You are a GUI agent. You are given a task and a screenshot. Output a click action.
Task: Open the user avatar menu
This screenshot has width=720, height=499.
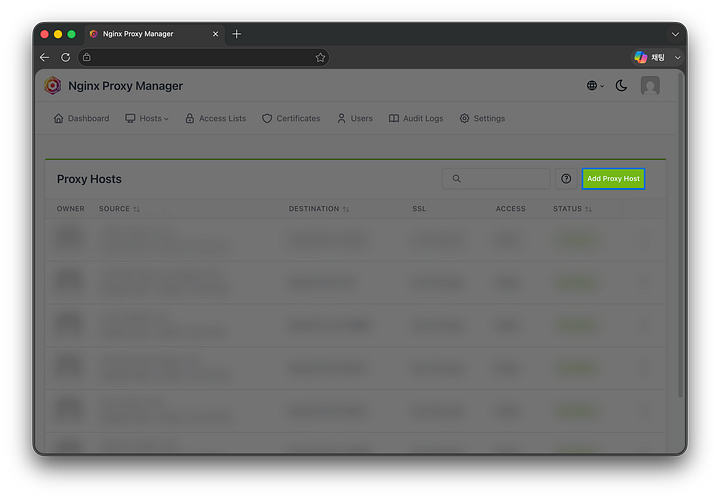pos(650,86)
